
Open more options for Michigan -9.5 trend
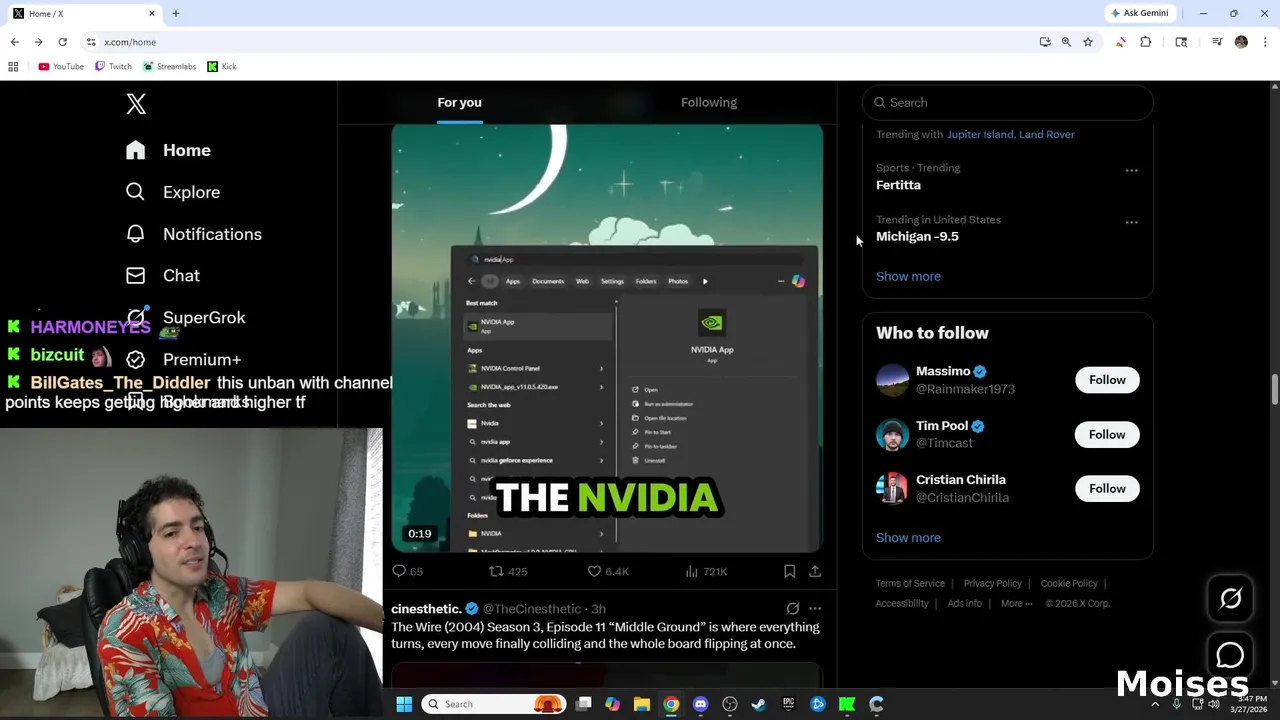point(1131,222)
